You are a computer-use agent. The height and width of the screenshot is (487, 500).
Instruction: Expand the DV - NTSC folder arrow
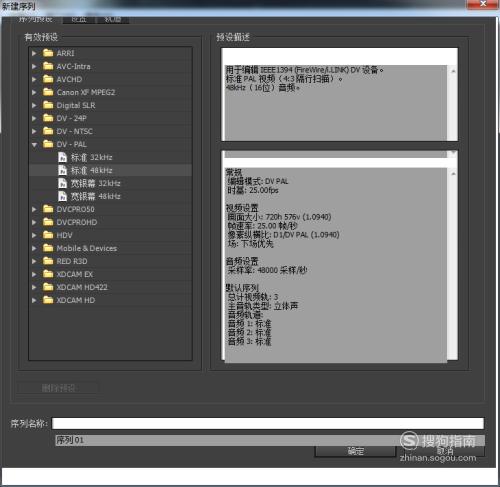point(34,131)
